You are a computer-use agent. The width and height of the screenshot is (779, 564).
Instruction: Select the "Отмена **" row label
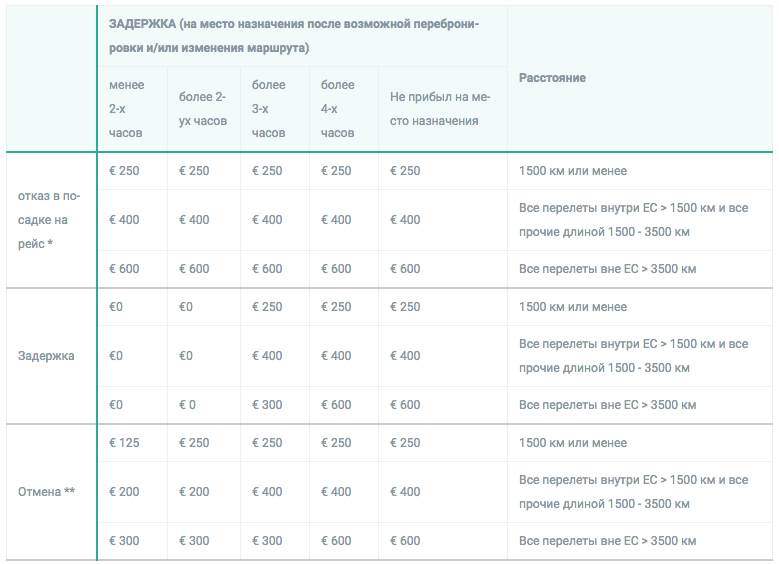pyautogui.click(x=47, y=492)
